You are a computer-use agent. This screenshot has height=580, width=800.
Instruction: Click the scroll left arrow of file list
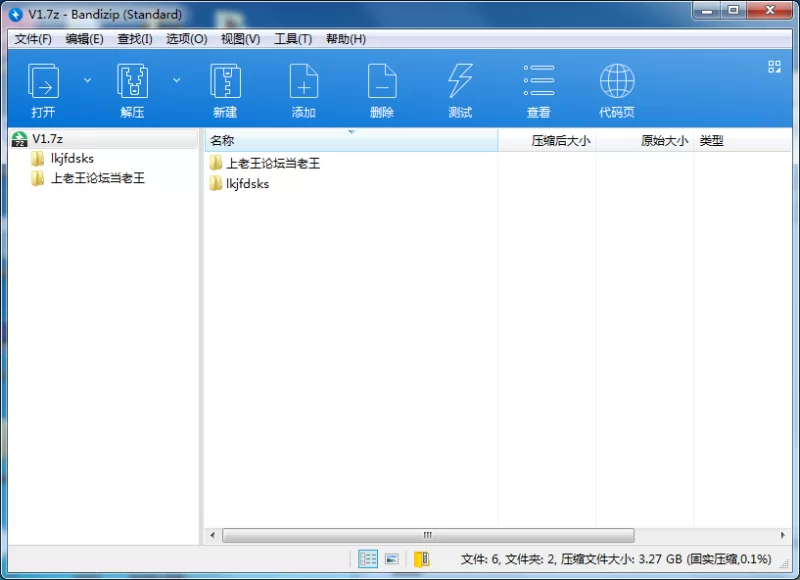(x=212, y=535)
